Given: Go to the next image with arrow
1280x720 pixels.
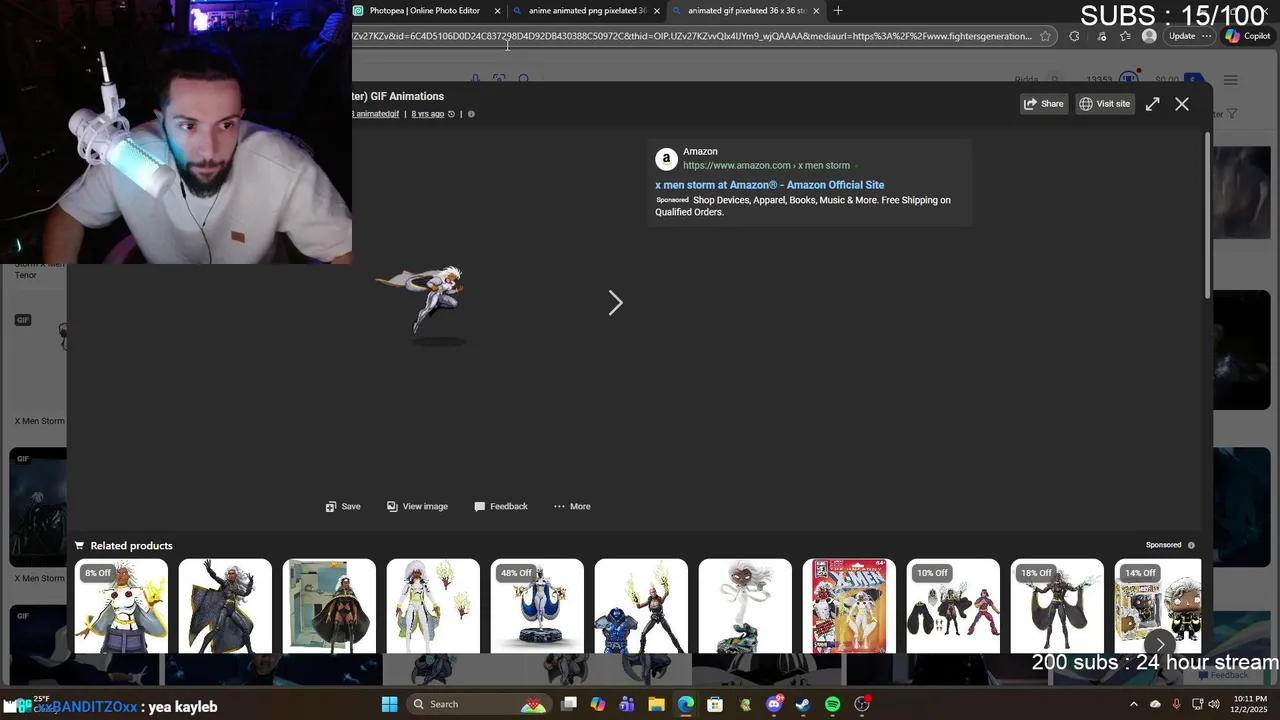Looking at the screenshot, I should tap(615, 303).
